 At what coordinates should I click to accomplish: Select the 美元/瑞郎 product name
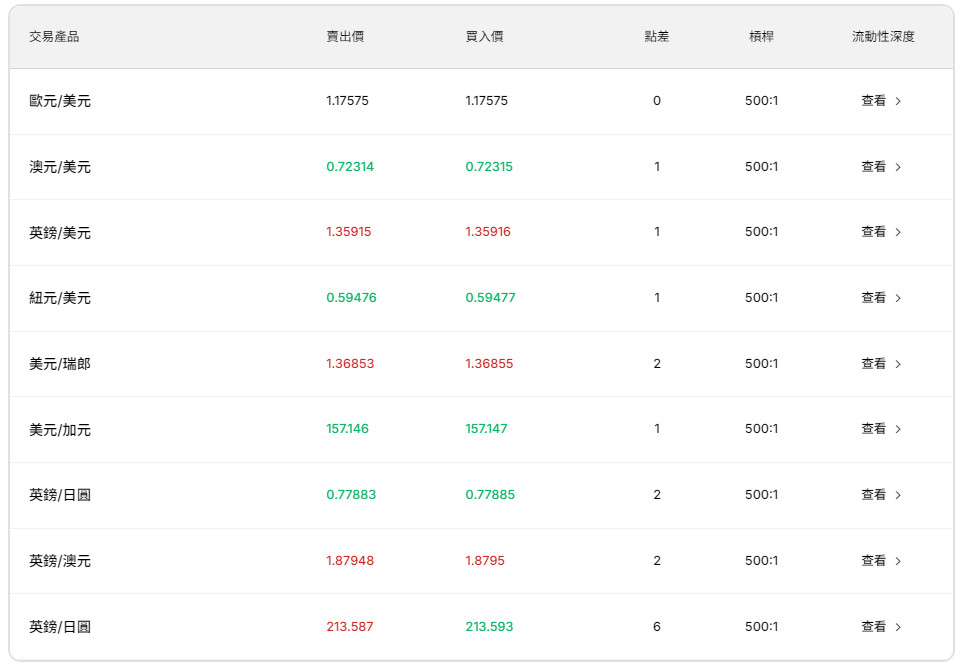coord(60,364)
